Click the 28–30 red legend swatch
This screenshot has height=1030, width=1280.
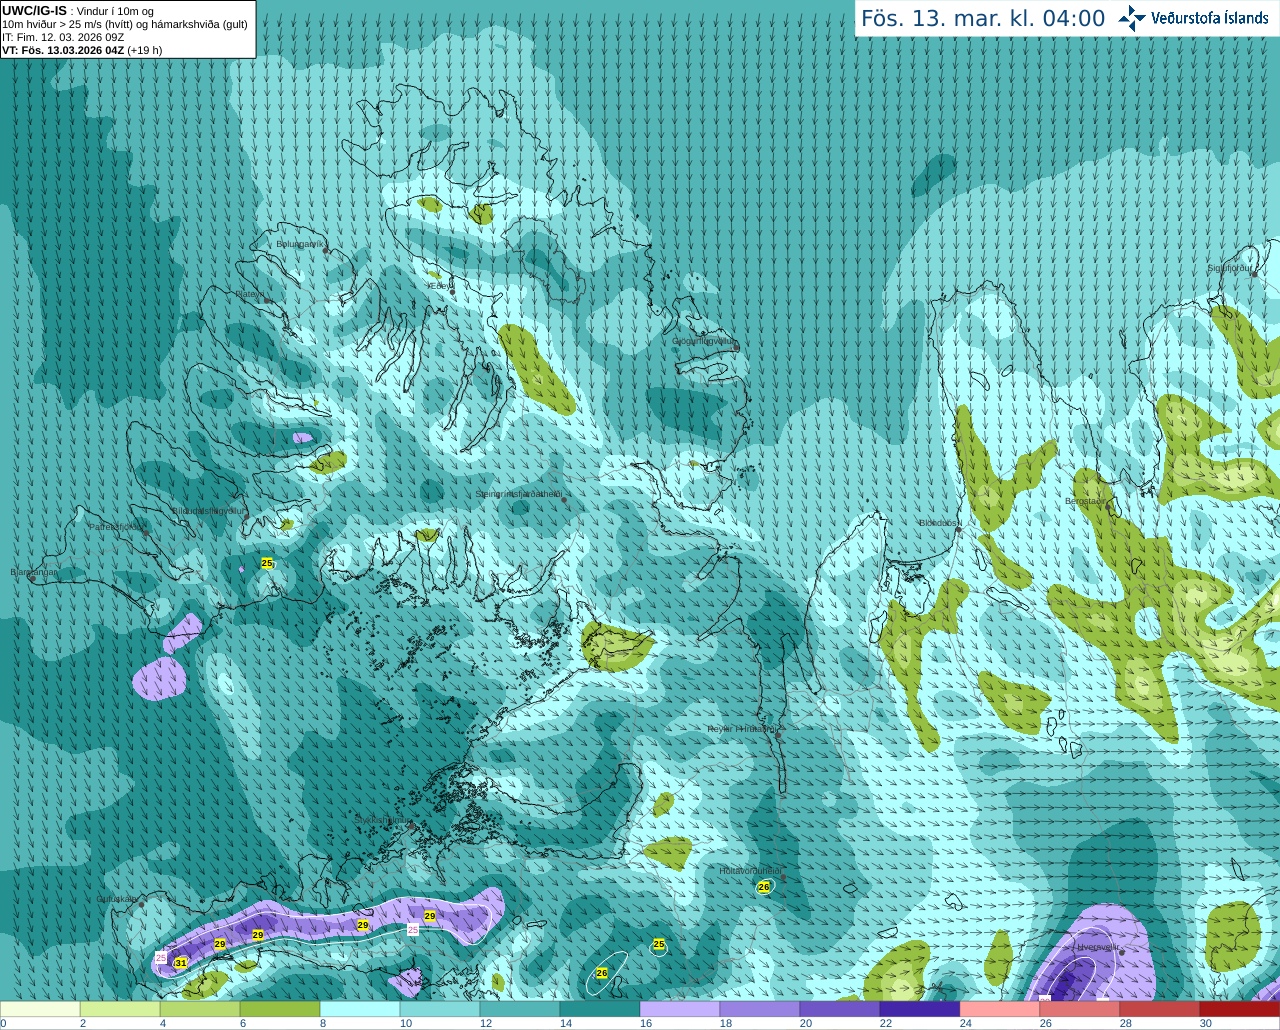(x=1160, y=1009)
